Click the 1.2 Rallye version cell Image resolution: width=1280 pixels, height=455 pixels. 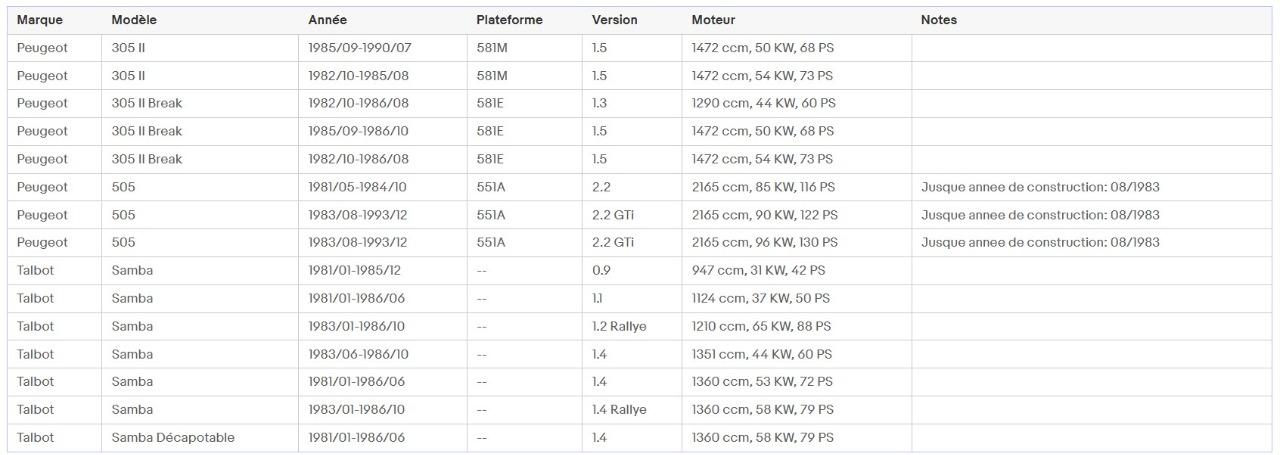click(619, 326)
